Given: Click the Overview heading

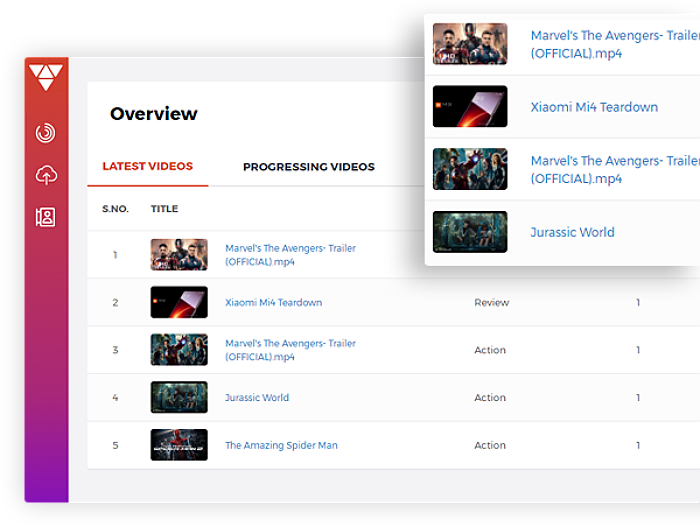Looking at the screenshot, I should tap(154, 113).
